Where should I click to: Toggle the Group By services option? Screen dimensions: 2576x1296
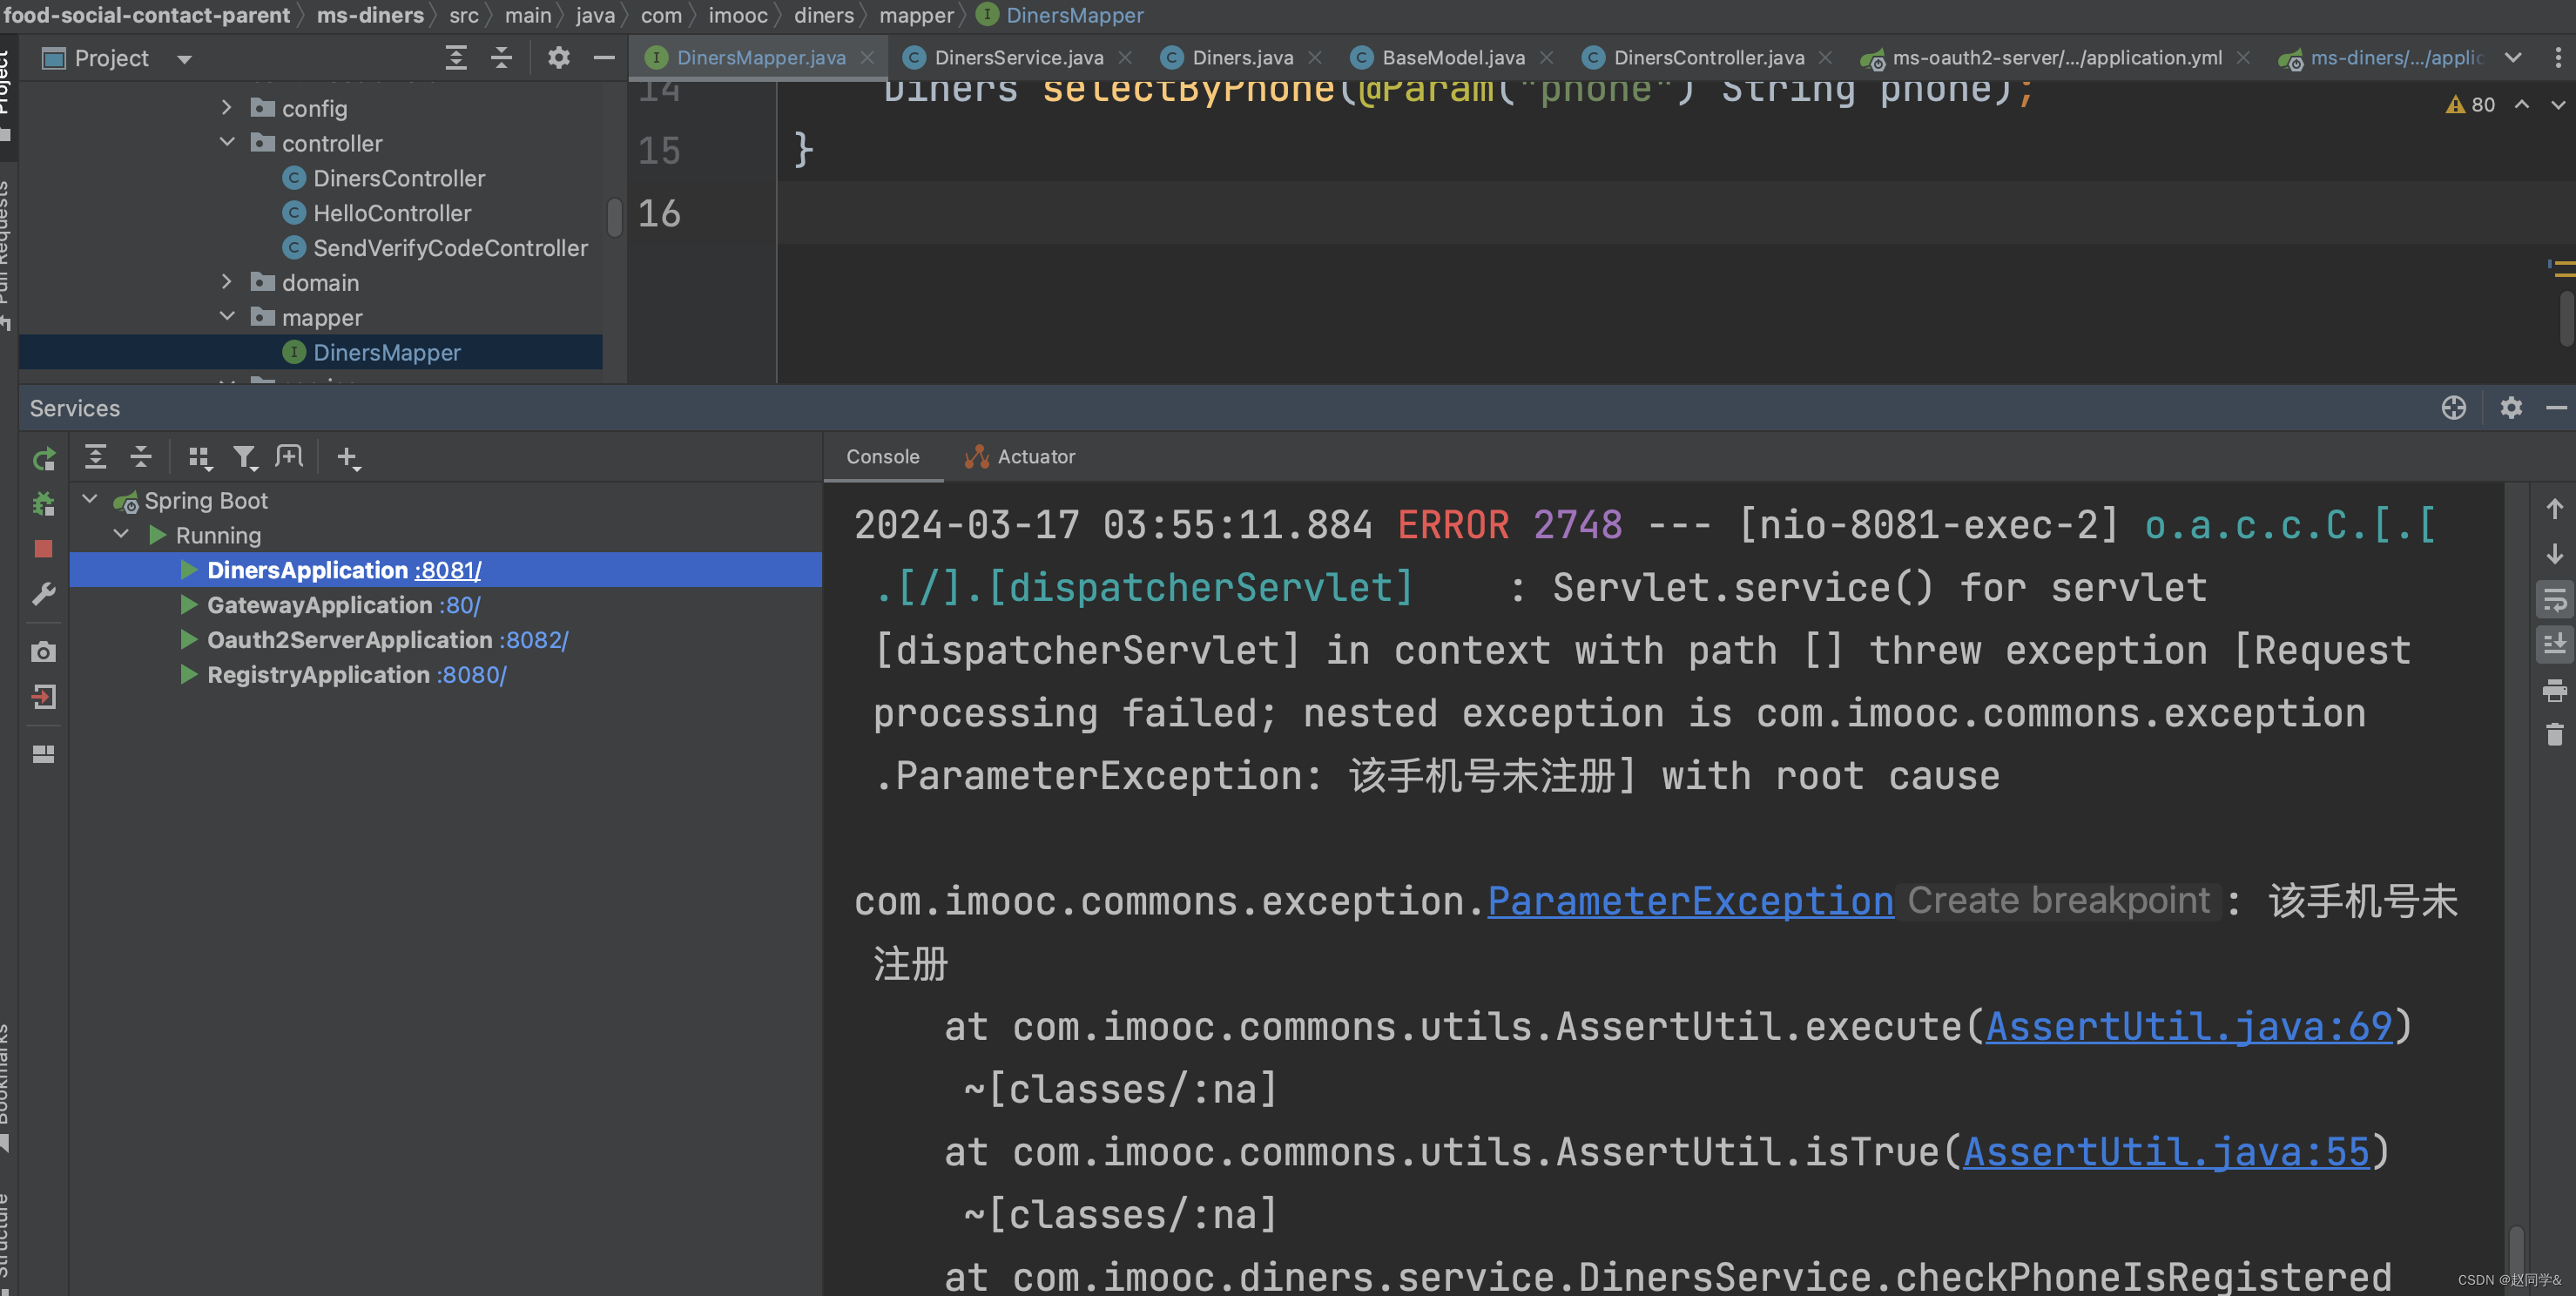[x=199, y=458]
